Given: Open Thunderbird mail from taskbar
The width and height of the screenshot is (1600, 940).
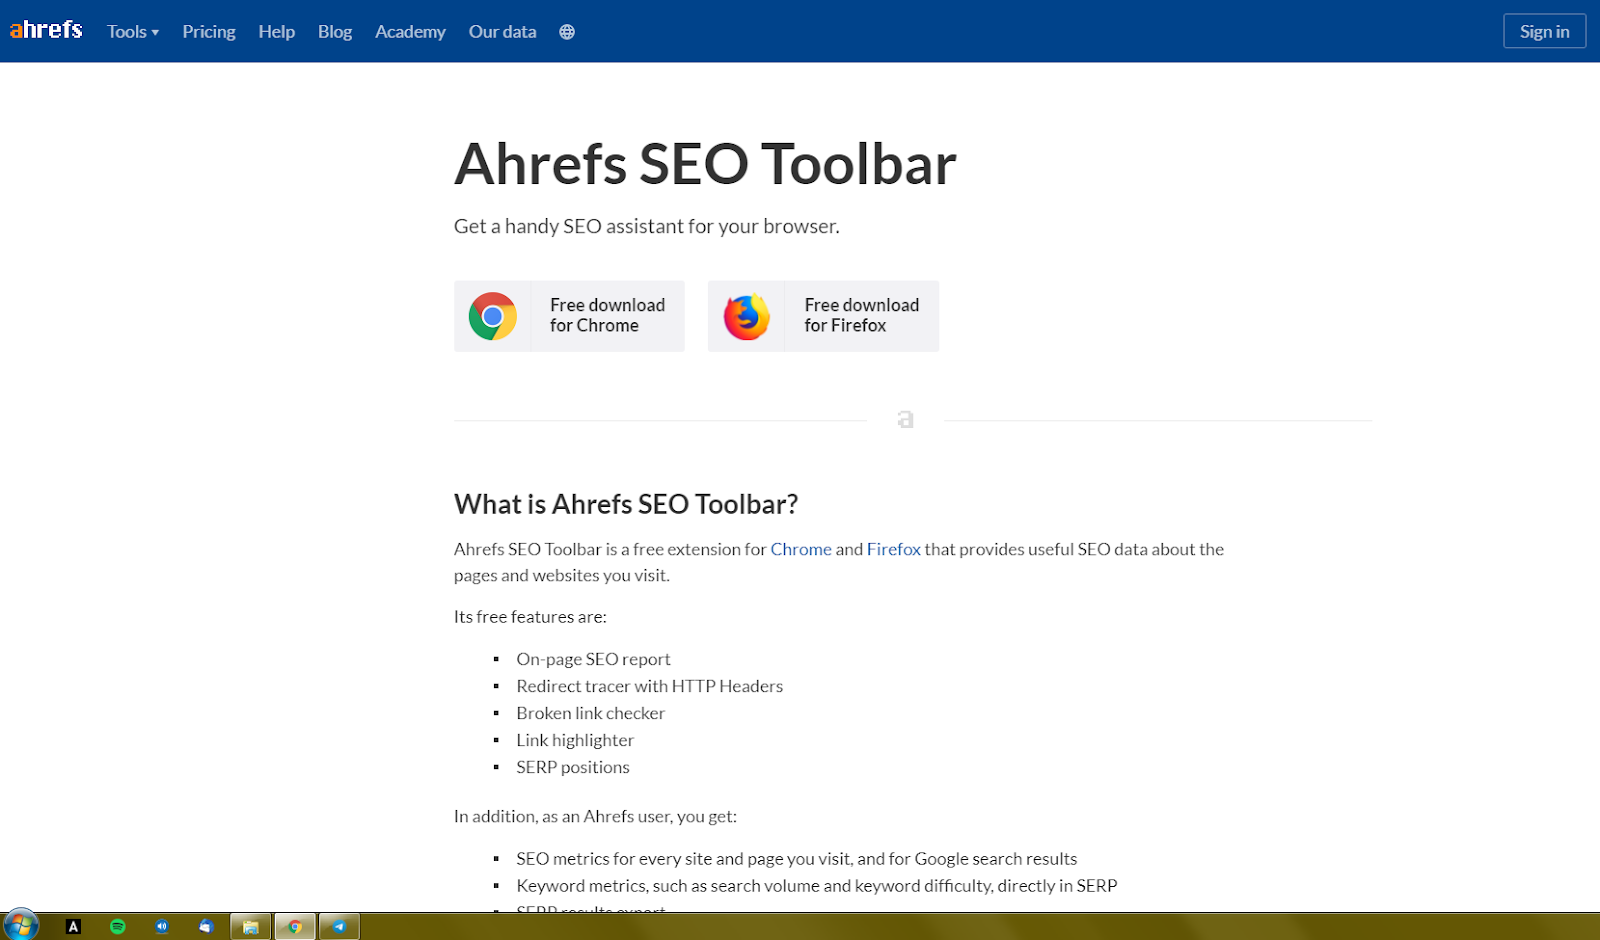Looking at the screenshot, I should click(206, 927).
